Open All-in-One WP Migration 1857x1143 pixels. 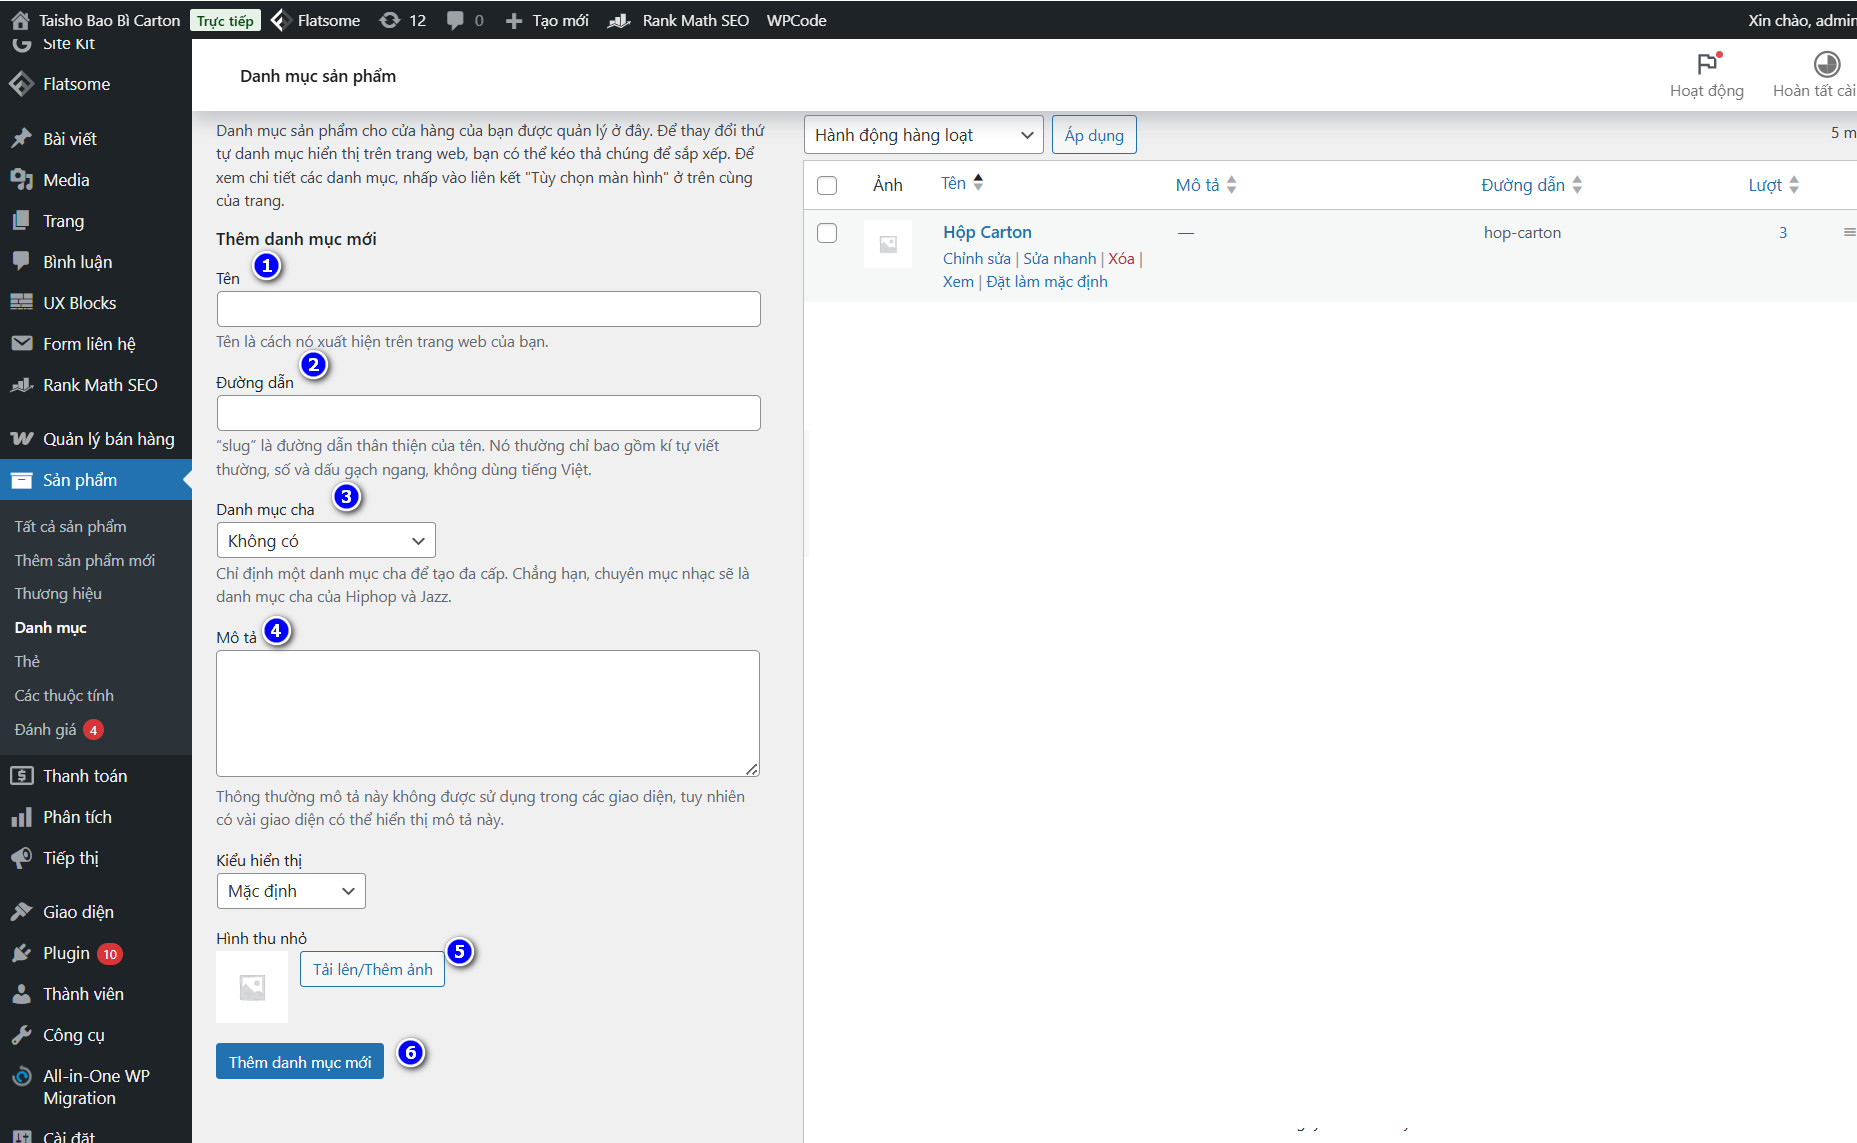[96, 1086]
